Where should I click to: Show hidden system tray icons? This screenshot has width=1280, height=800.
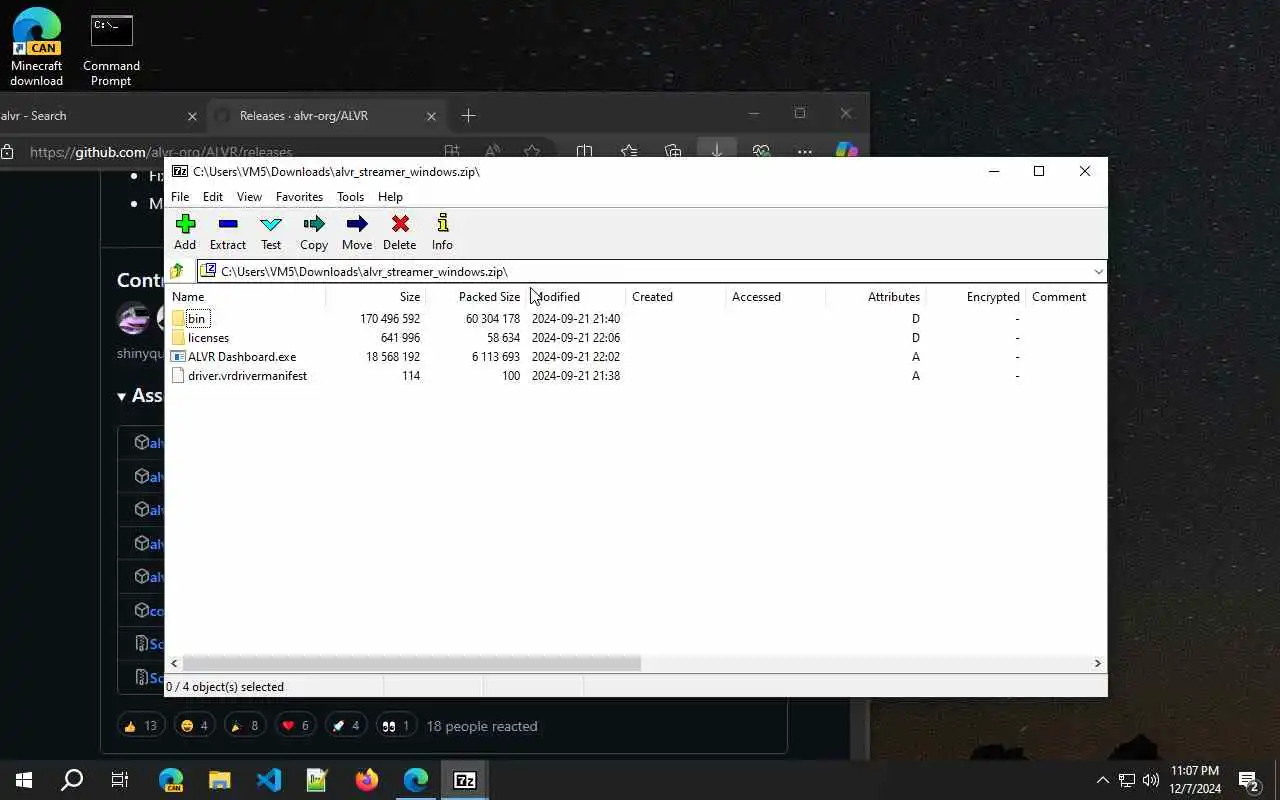pos(1102,780)
